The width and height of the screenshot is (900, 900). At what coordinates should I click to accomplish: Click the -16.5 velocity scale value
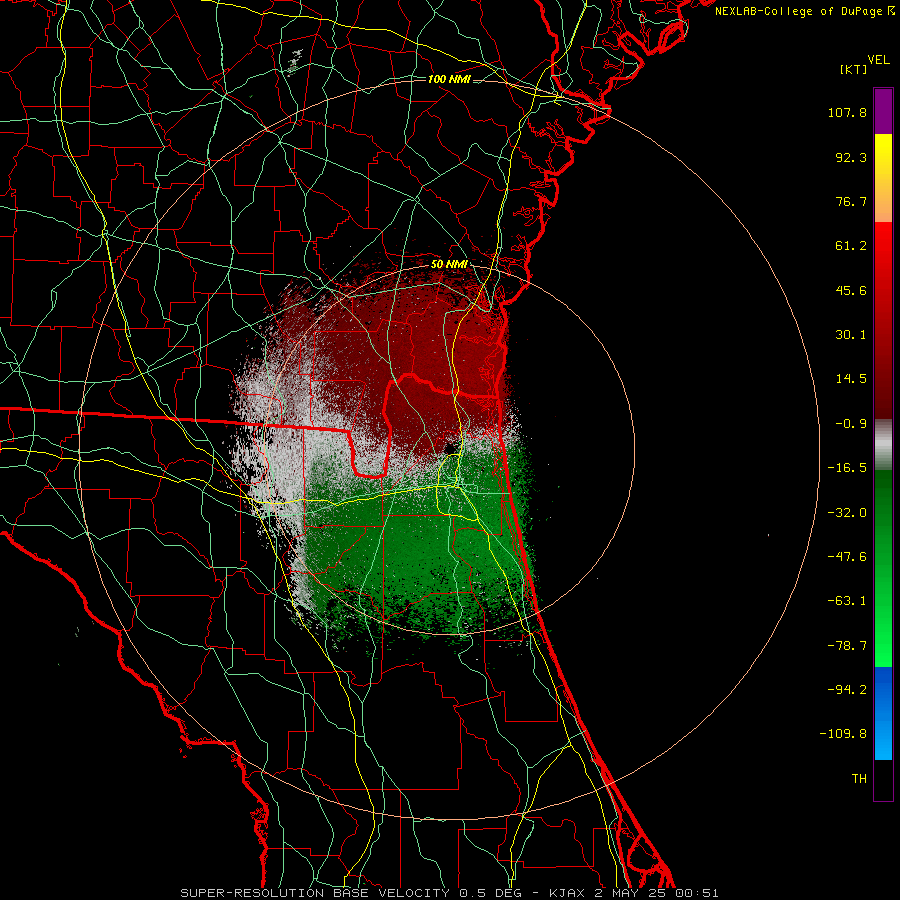click(847, 468)
